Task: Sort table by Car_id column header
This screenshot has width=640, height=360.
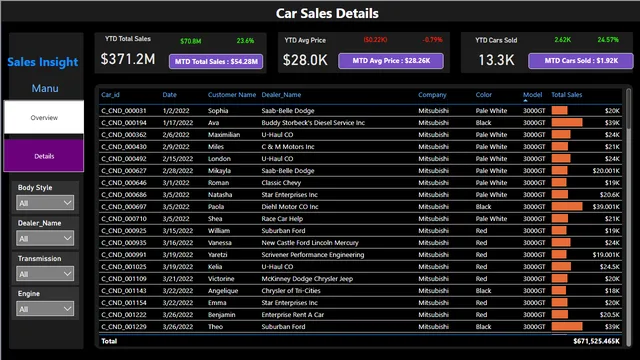Action: 110,95
